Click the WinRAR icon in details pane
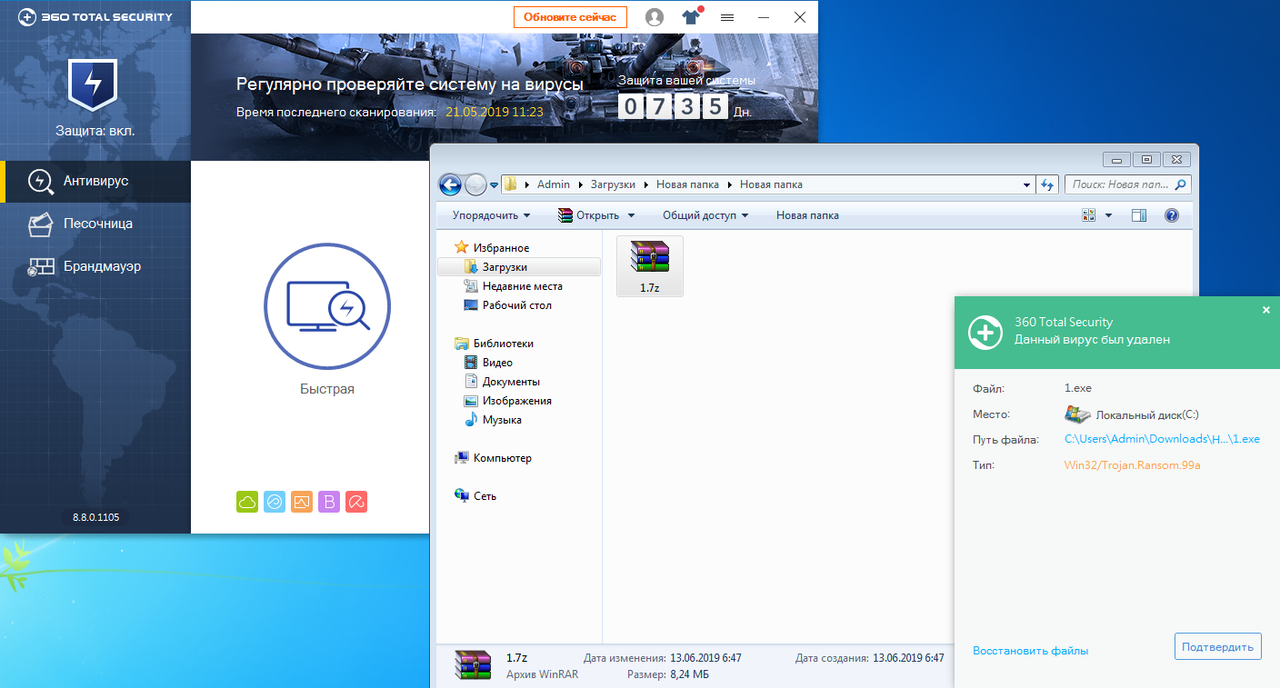The height and width of the screenshot is (688, 1280). (473, 665)
